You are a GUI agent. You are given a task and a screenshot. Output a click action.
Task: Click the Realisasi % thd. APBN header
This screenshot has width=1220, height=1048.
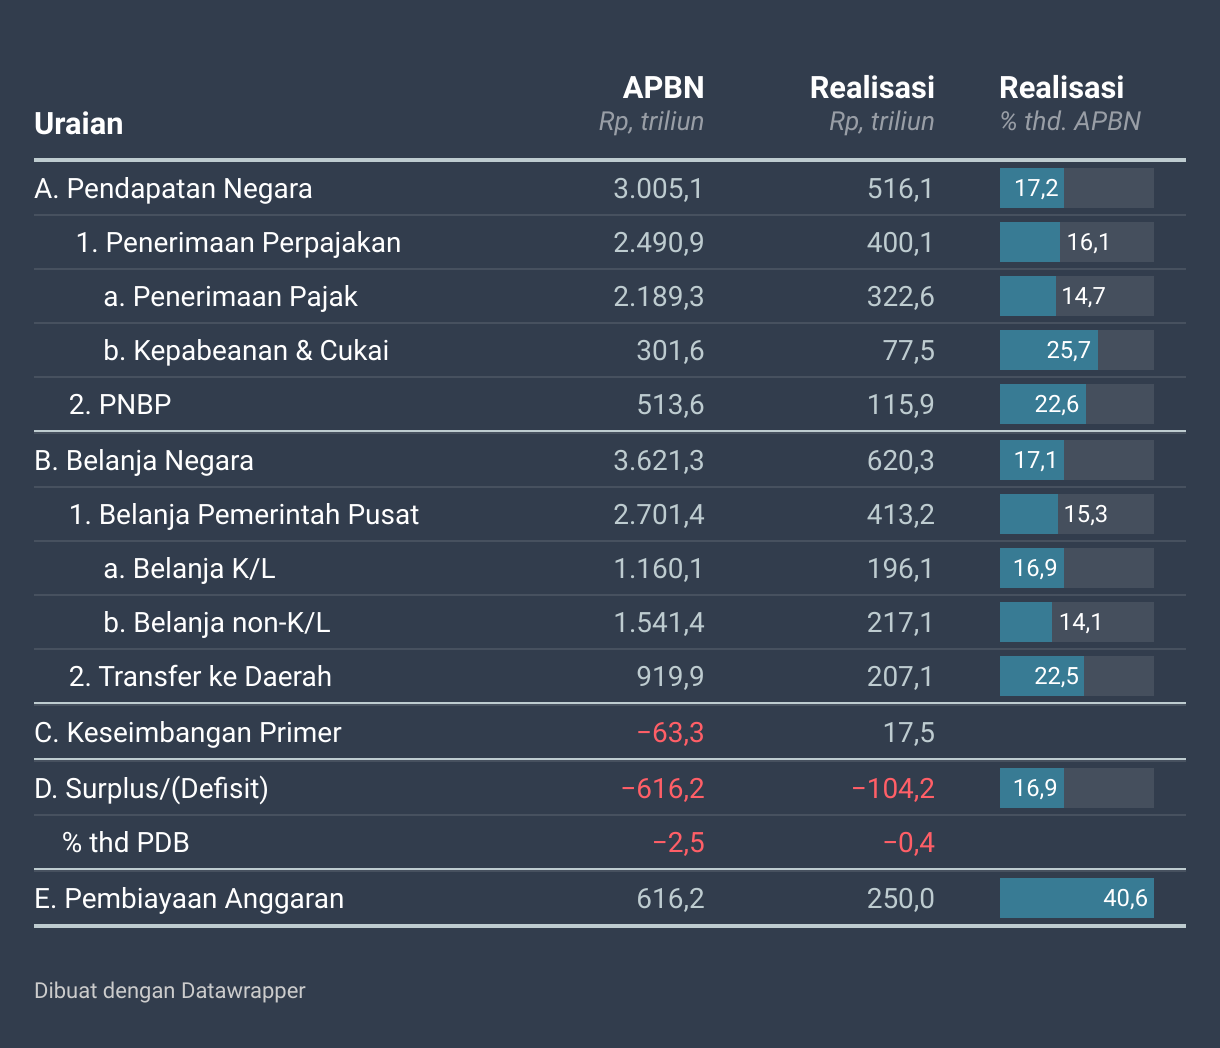[x=1062, y=88]
